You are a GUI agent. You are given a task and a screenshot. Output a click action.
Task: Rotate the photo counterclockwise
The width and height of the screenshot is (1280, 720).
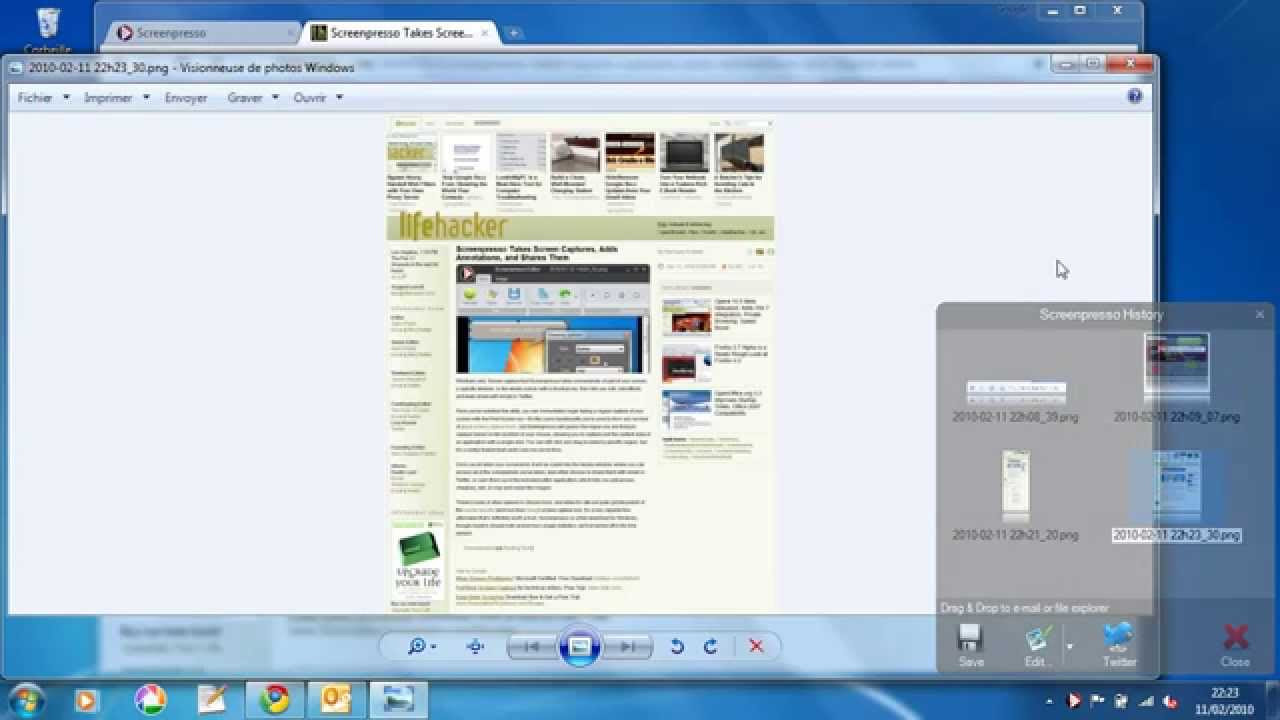point(677,646)
